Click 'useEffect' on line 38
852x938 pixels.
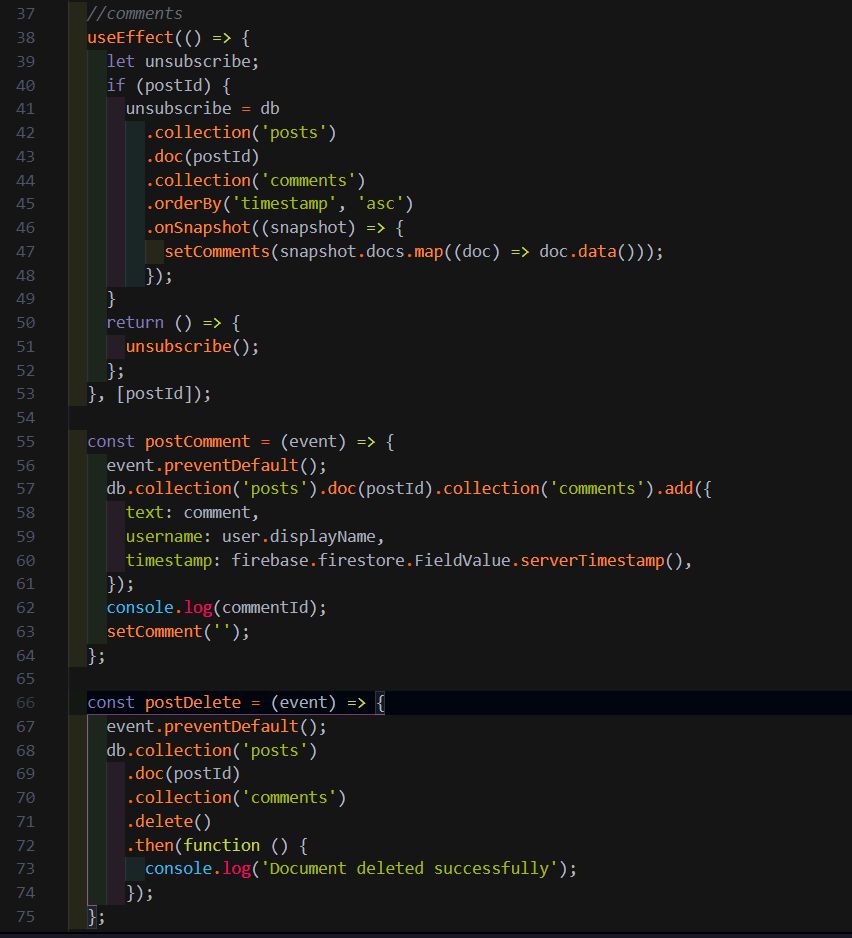(x=130, y=37)
